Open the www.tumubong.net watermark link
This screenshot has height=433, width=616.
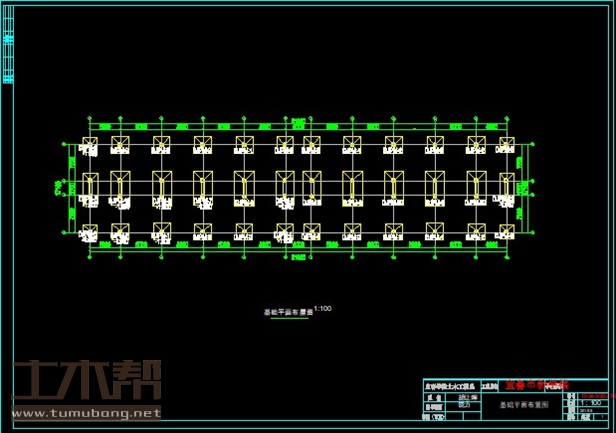pos(82,412)
